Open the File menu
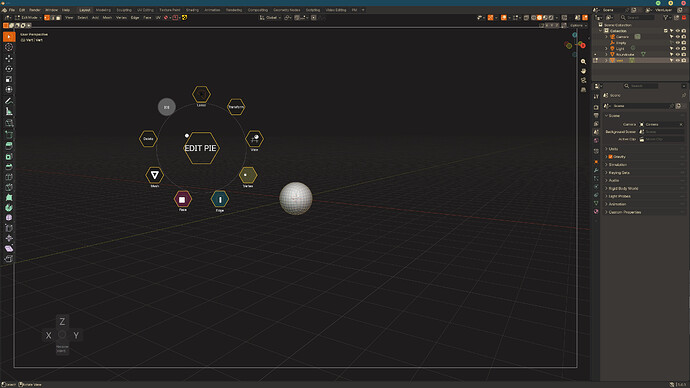Image resolution: width=690 pixels, height=388 pixels. click(12, 10)
